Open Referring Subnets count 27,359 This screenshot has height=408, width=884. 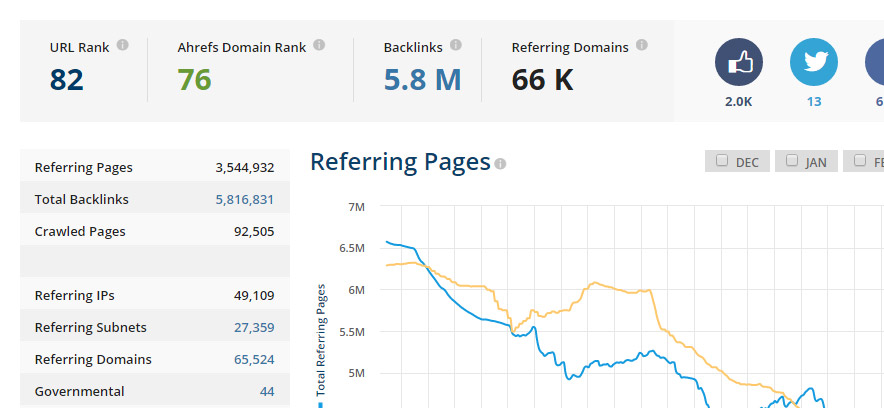point(252,328)
